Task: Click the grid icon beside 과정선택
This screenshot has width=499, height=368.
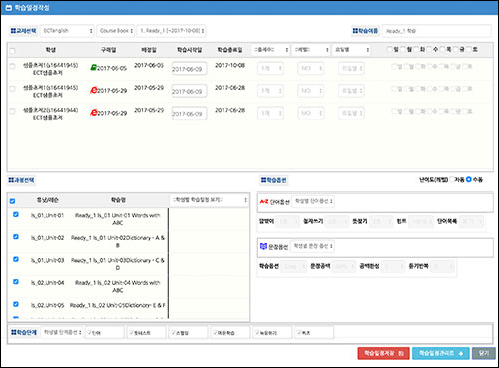Action: pos(11,180)
